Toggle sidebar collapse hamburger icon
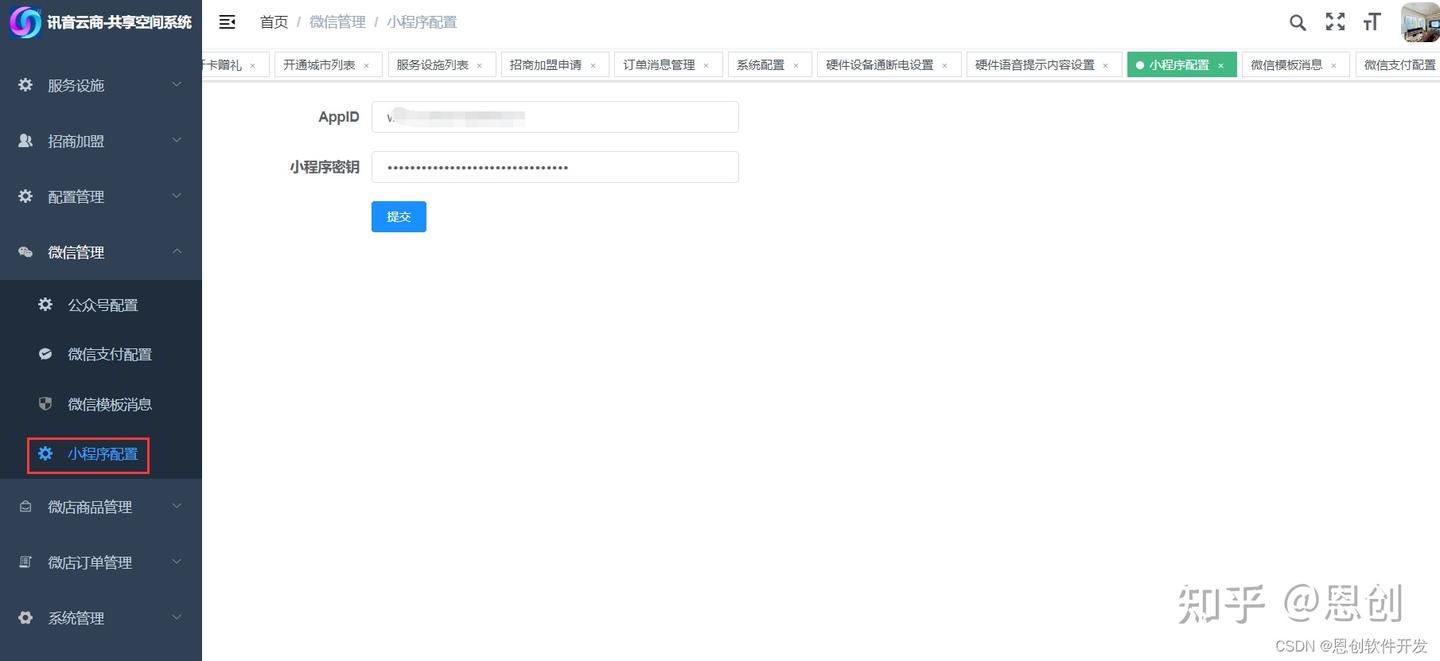1440x661 pixels. [227, 22]
